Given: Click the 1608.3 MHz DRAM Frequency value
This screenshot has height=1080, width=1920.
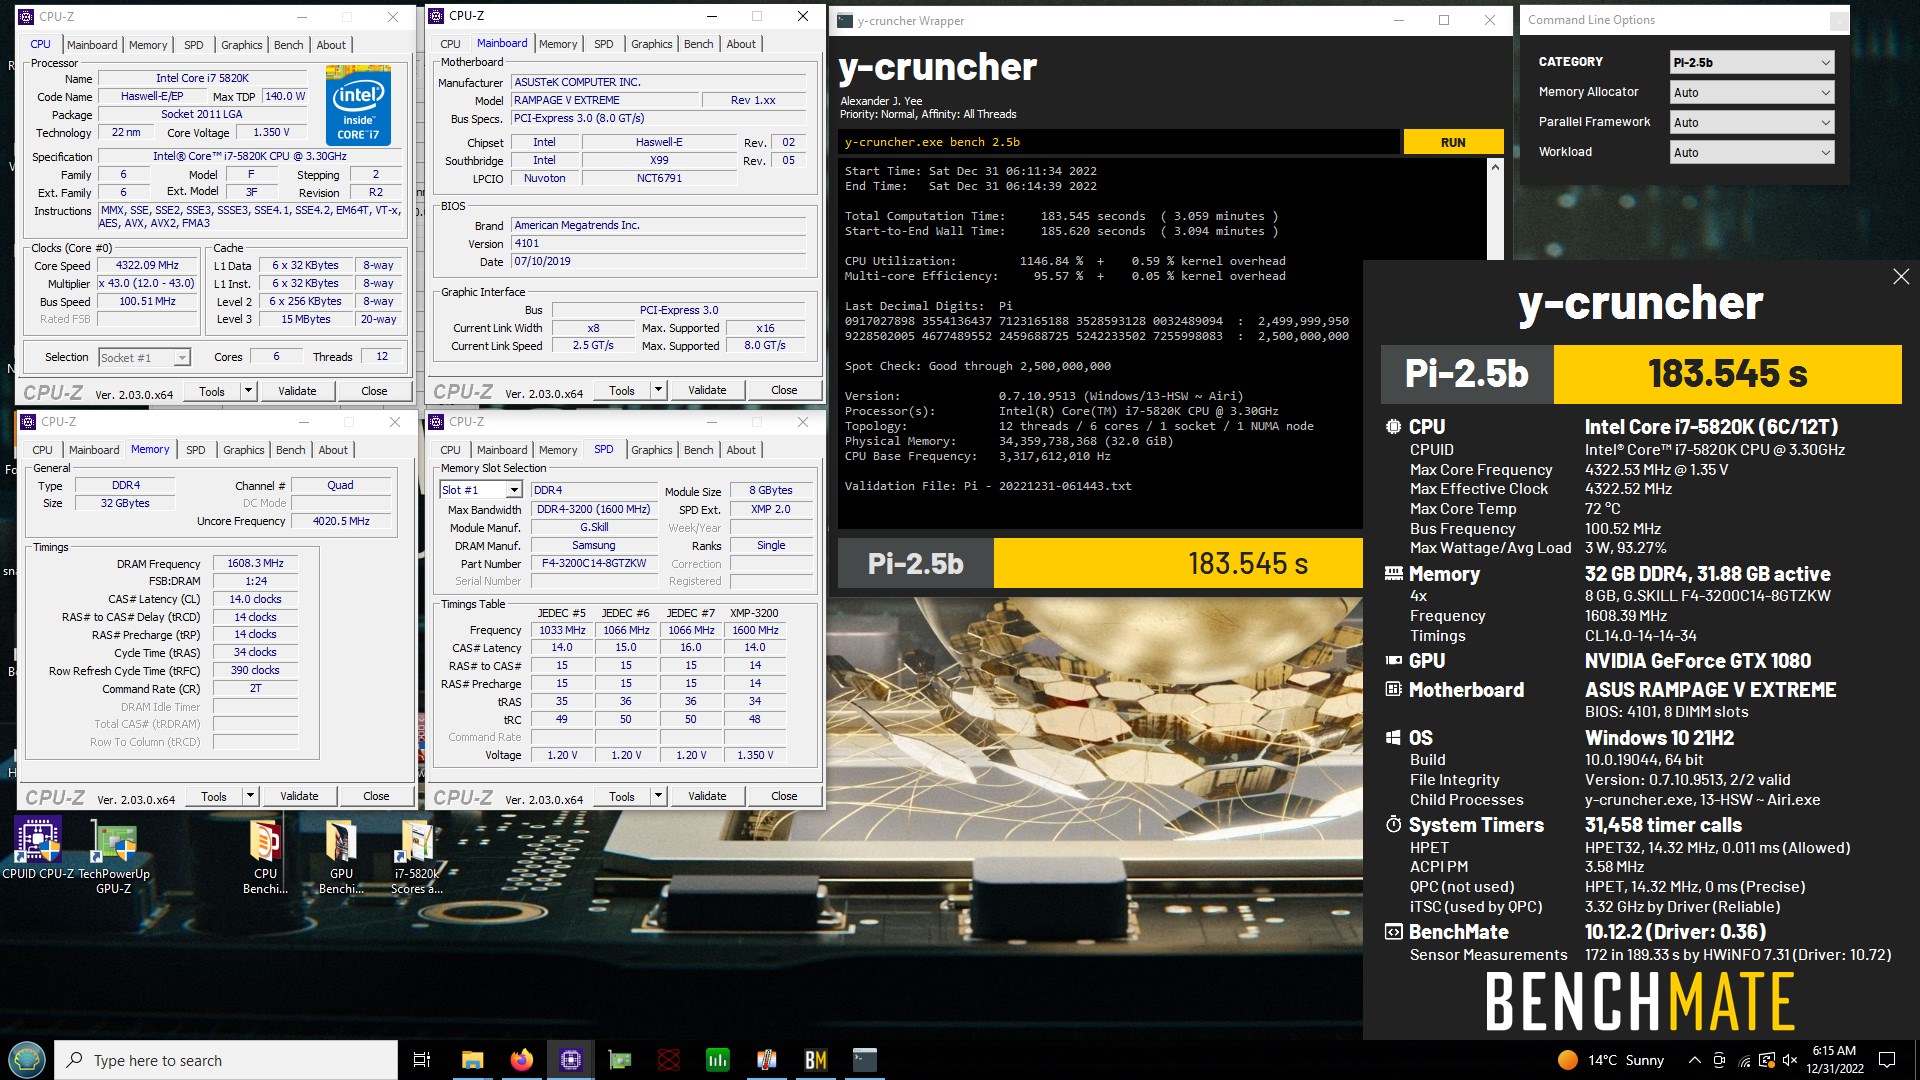Looking at the screenshot, I should [255, 563].
